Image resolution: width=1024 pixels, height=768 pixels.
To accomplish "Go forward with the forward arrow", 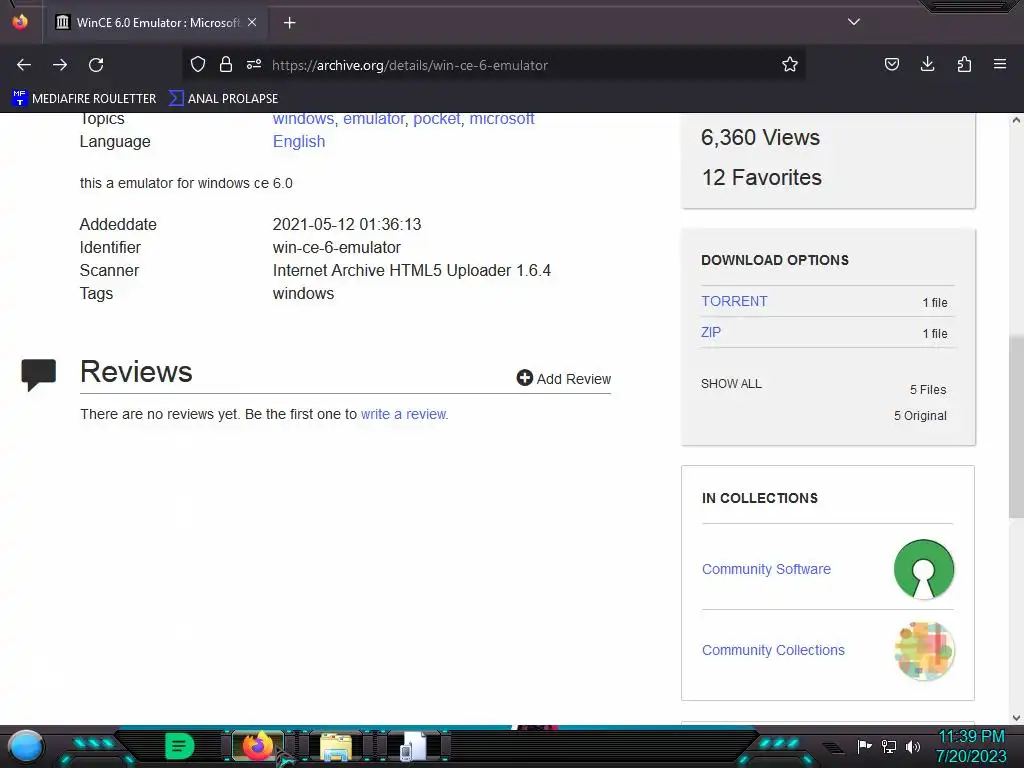I will 60,65.
